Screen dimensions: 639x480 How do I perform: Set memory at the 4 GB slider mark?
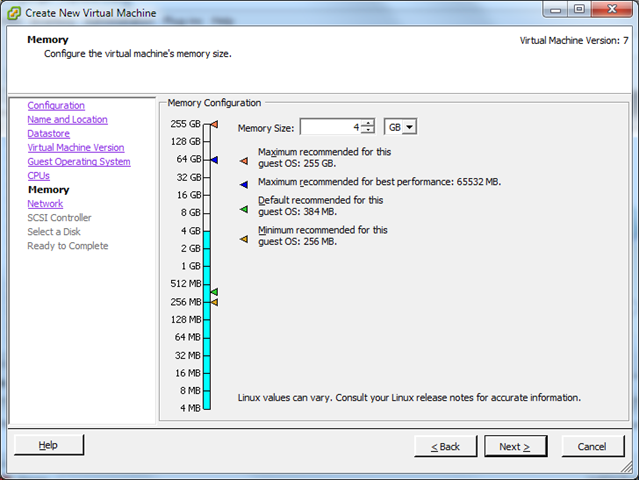[207, 231]
